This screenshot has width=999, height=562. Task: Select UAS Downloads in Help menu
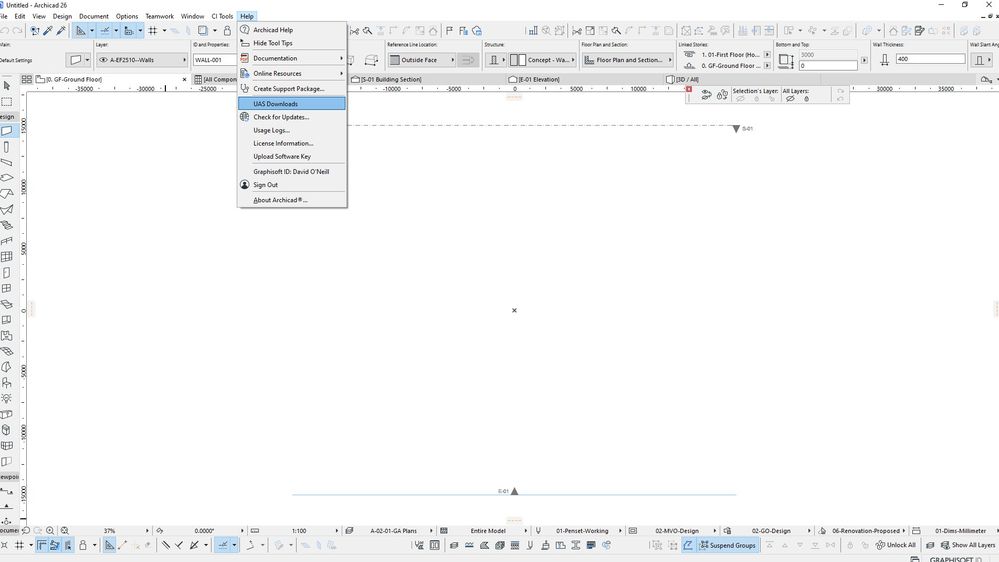[292, 103]
